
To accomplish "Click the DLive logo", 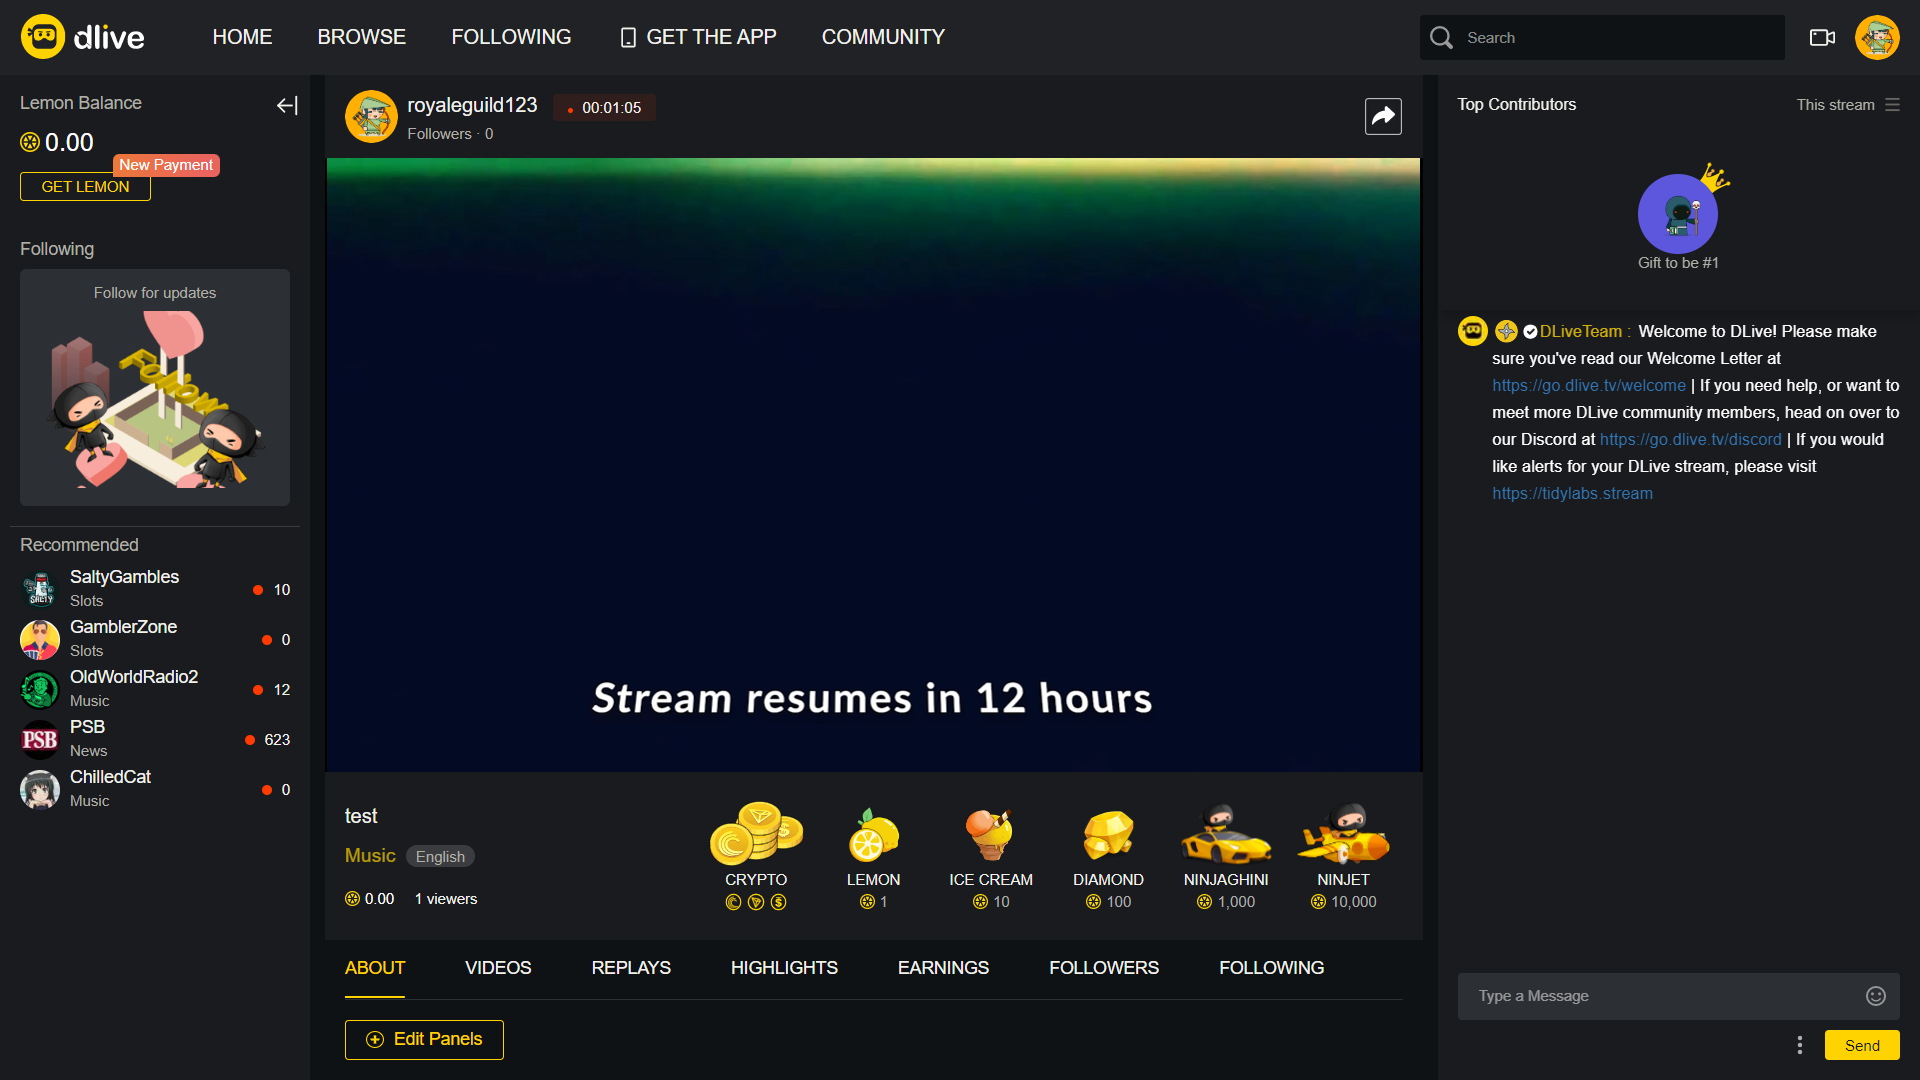I will click(x=82, y=37).
